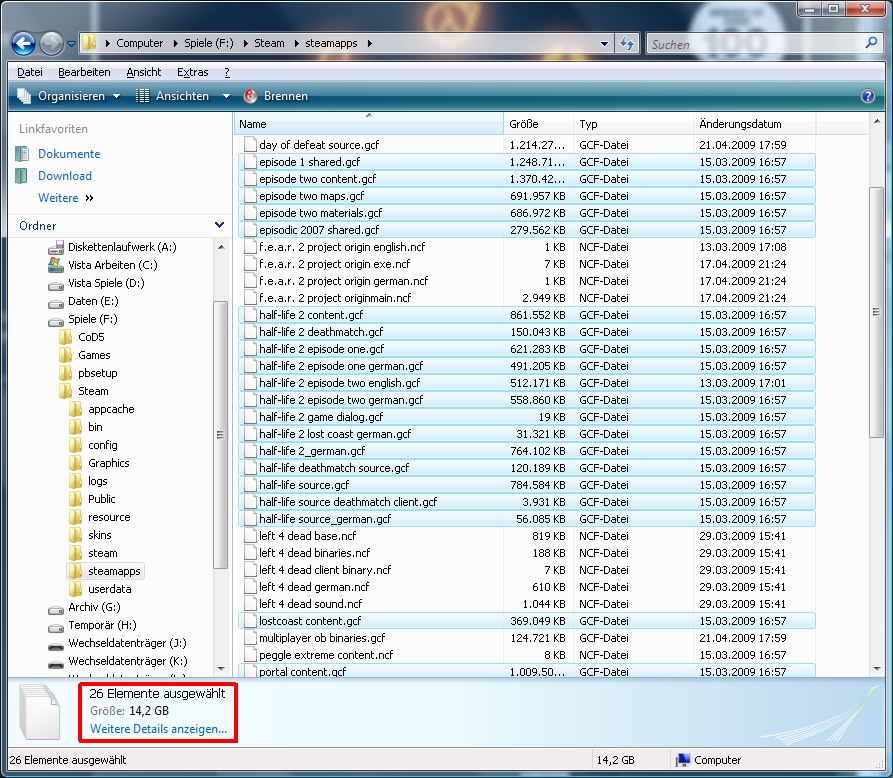
Task: Open the appcache folder icon
Action: click(x=76, y=410)
